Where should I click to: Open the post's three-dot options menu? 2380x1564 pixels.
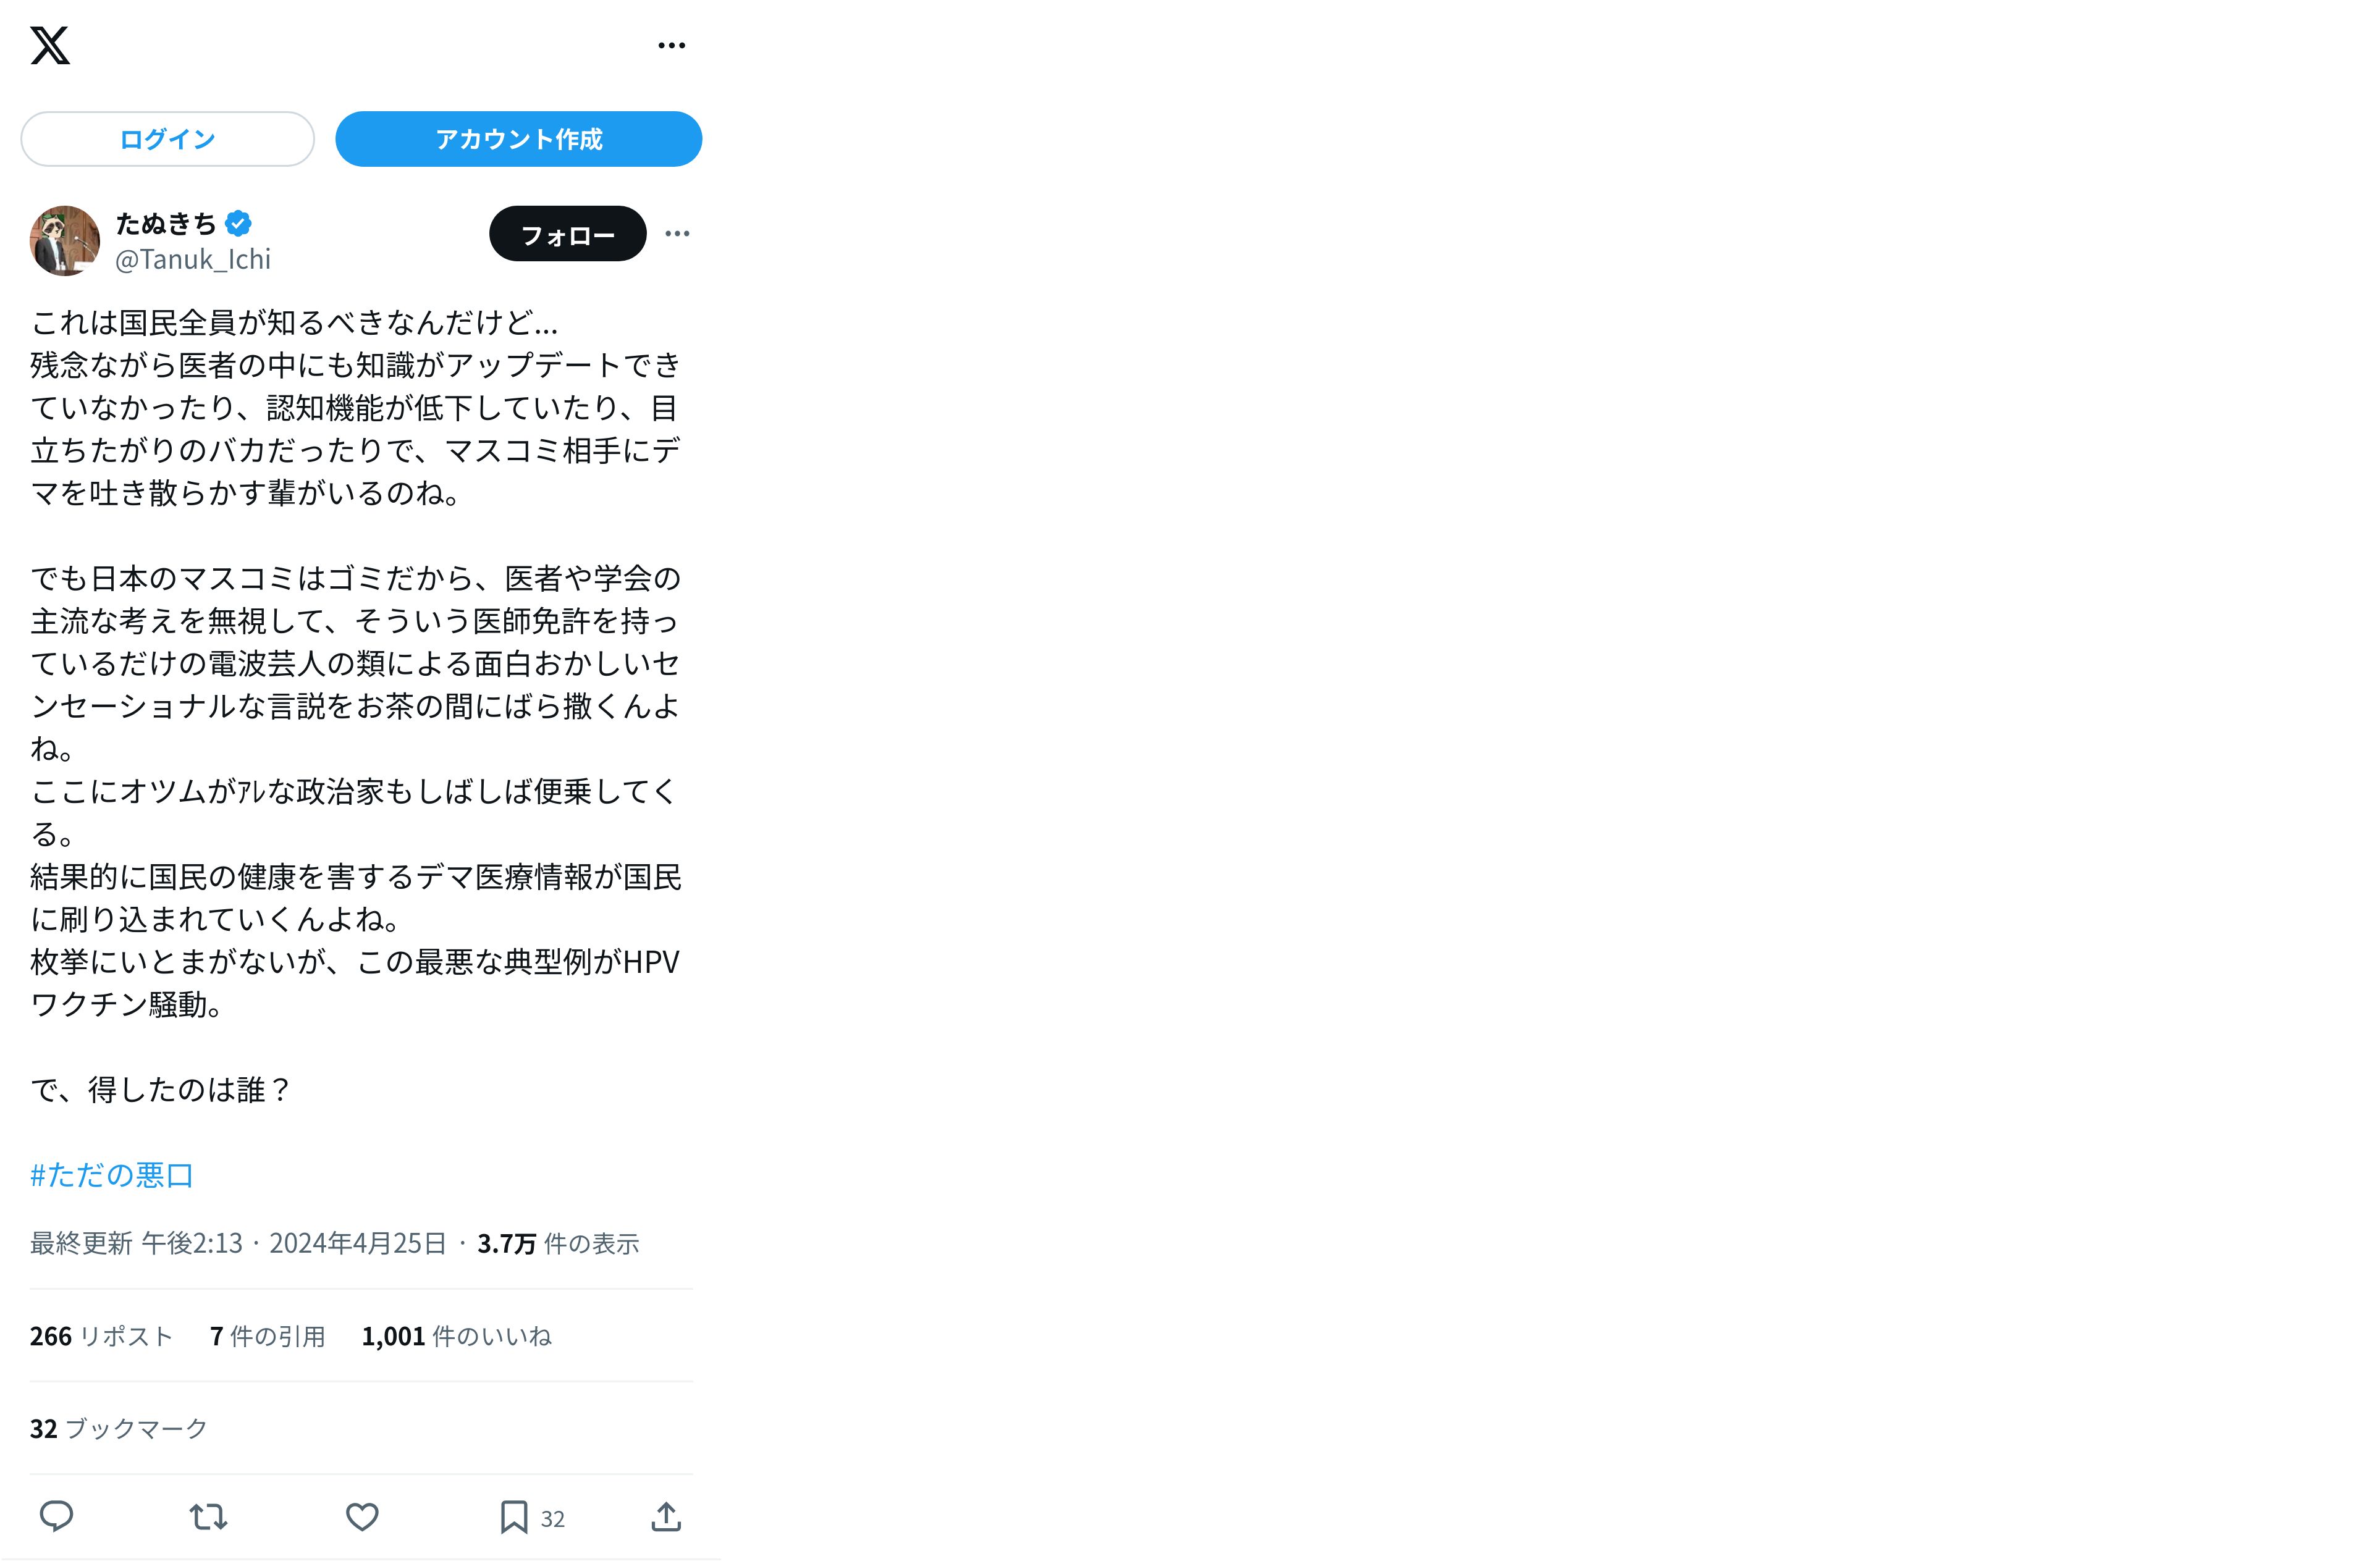click(677, 234)
